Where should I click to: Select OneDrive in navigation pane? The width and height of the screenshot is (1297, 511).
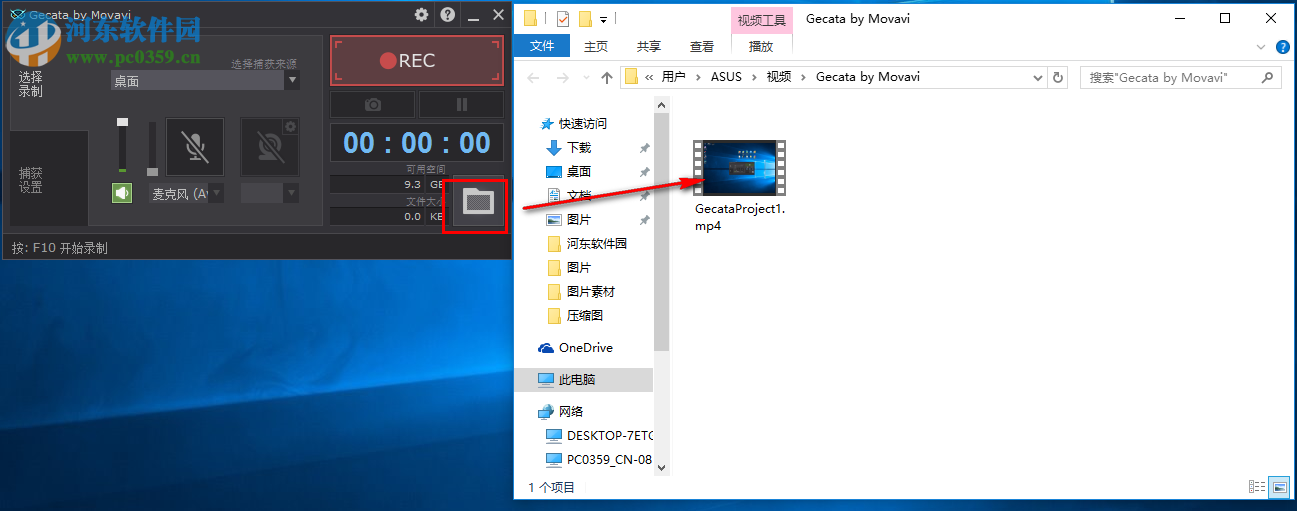click(585, 348)
